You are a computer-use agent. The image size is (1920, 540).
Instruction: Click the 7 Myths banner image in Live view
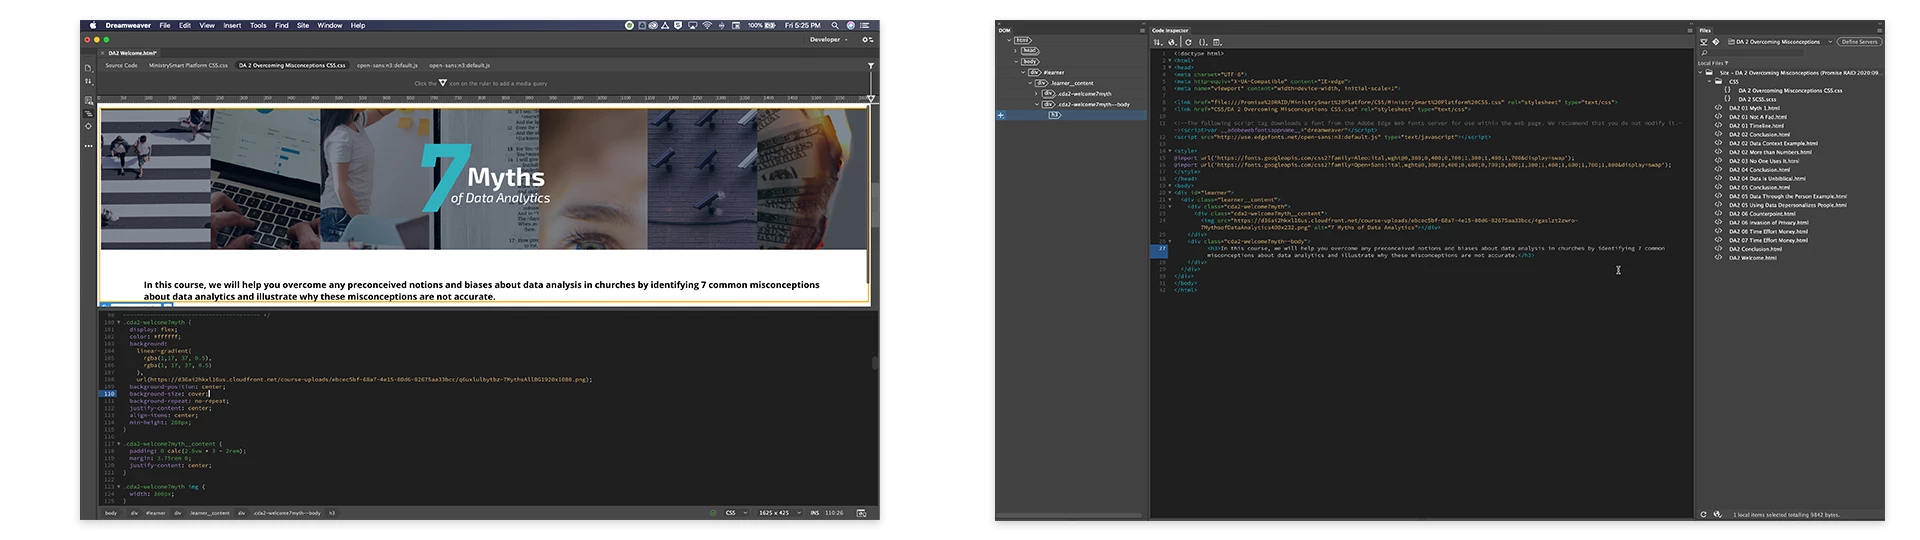click(x=484, y=178)
